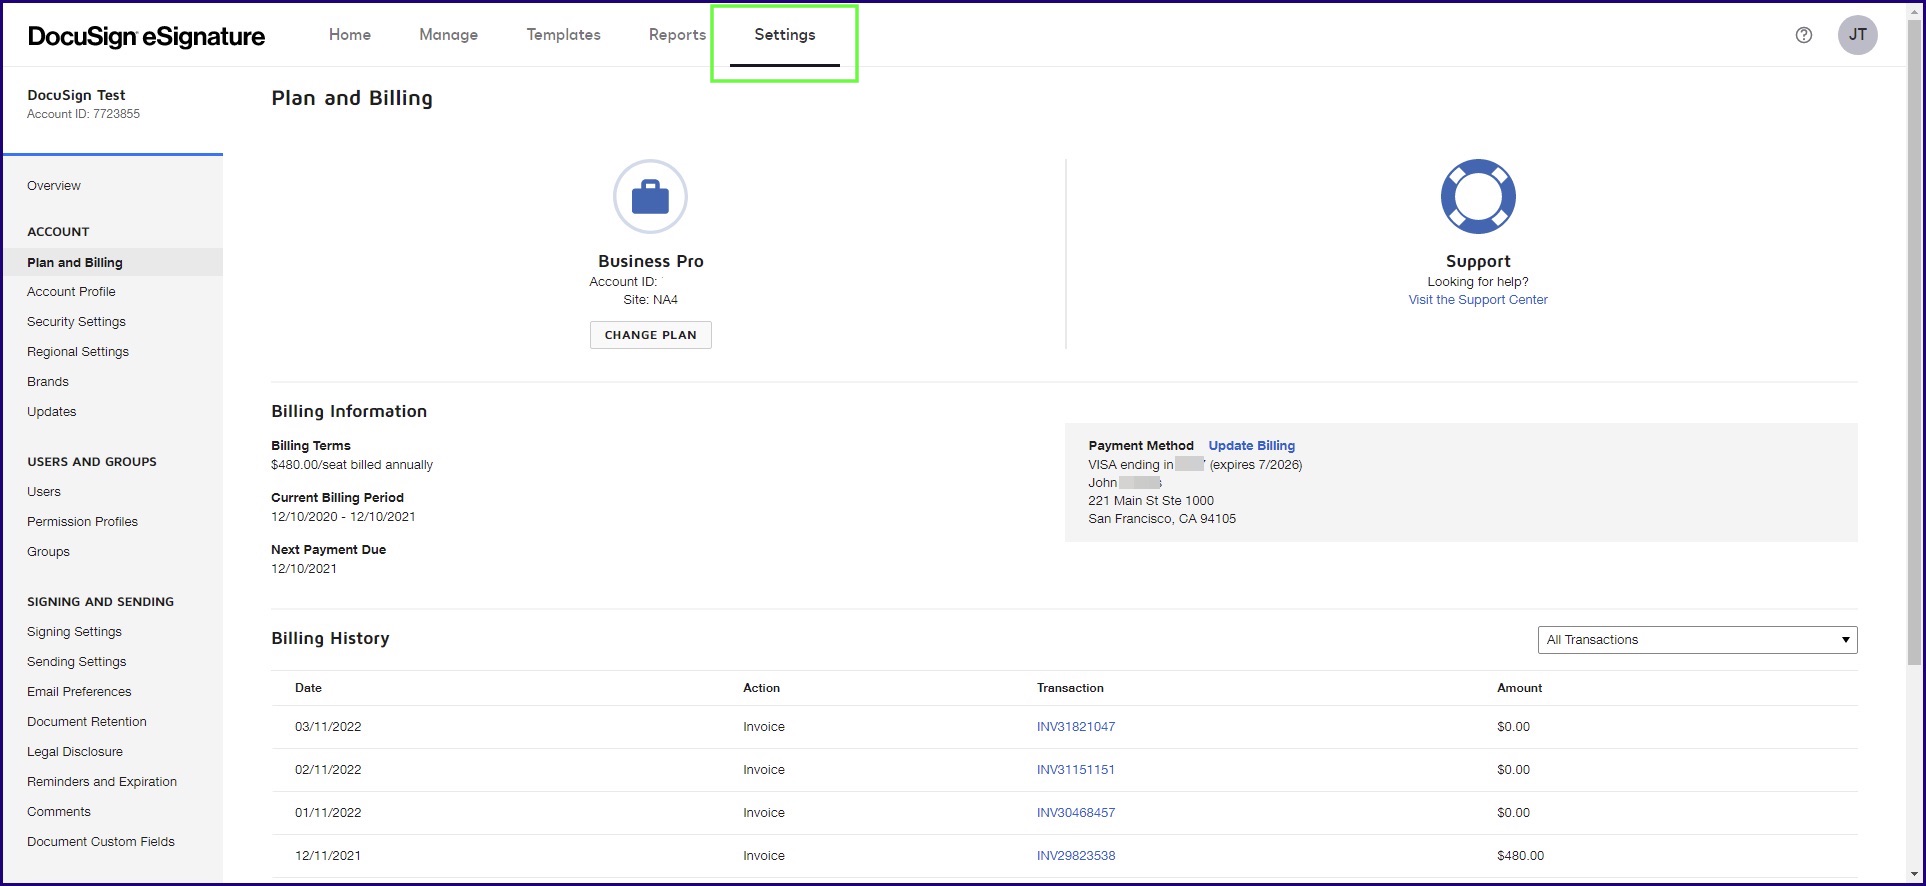Open the Reports tab
Image resolution: width=1926 pixels, height=886 pixels.
[677, 35]
